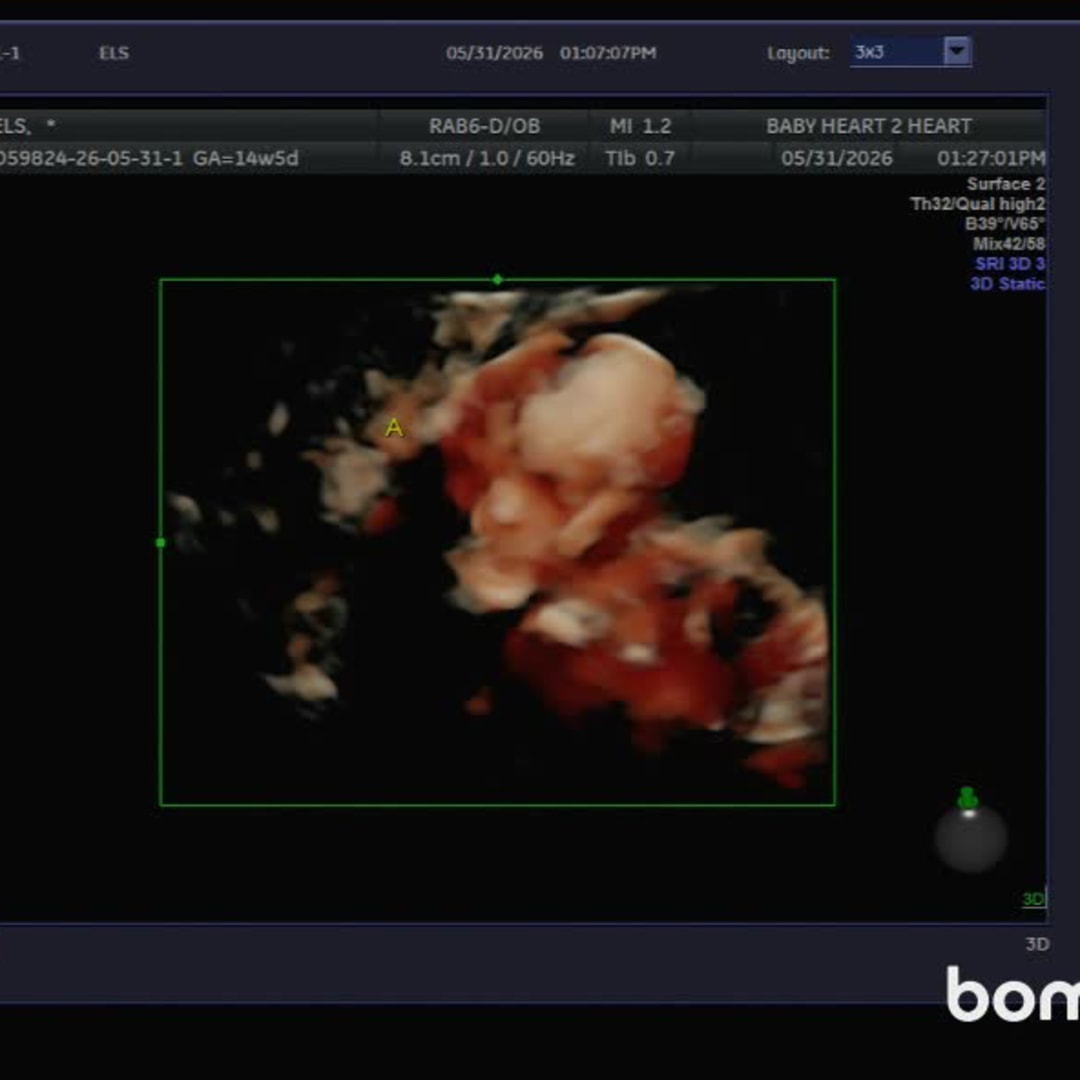Click the 'B39°/V65°' angle text
This screenshot has width=1080, height=1080.
1005,224
